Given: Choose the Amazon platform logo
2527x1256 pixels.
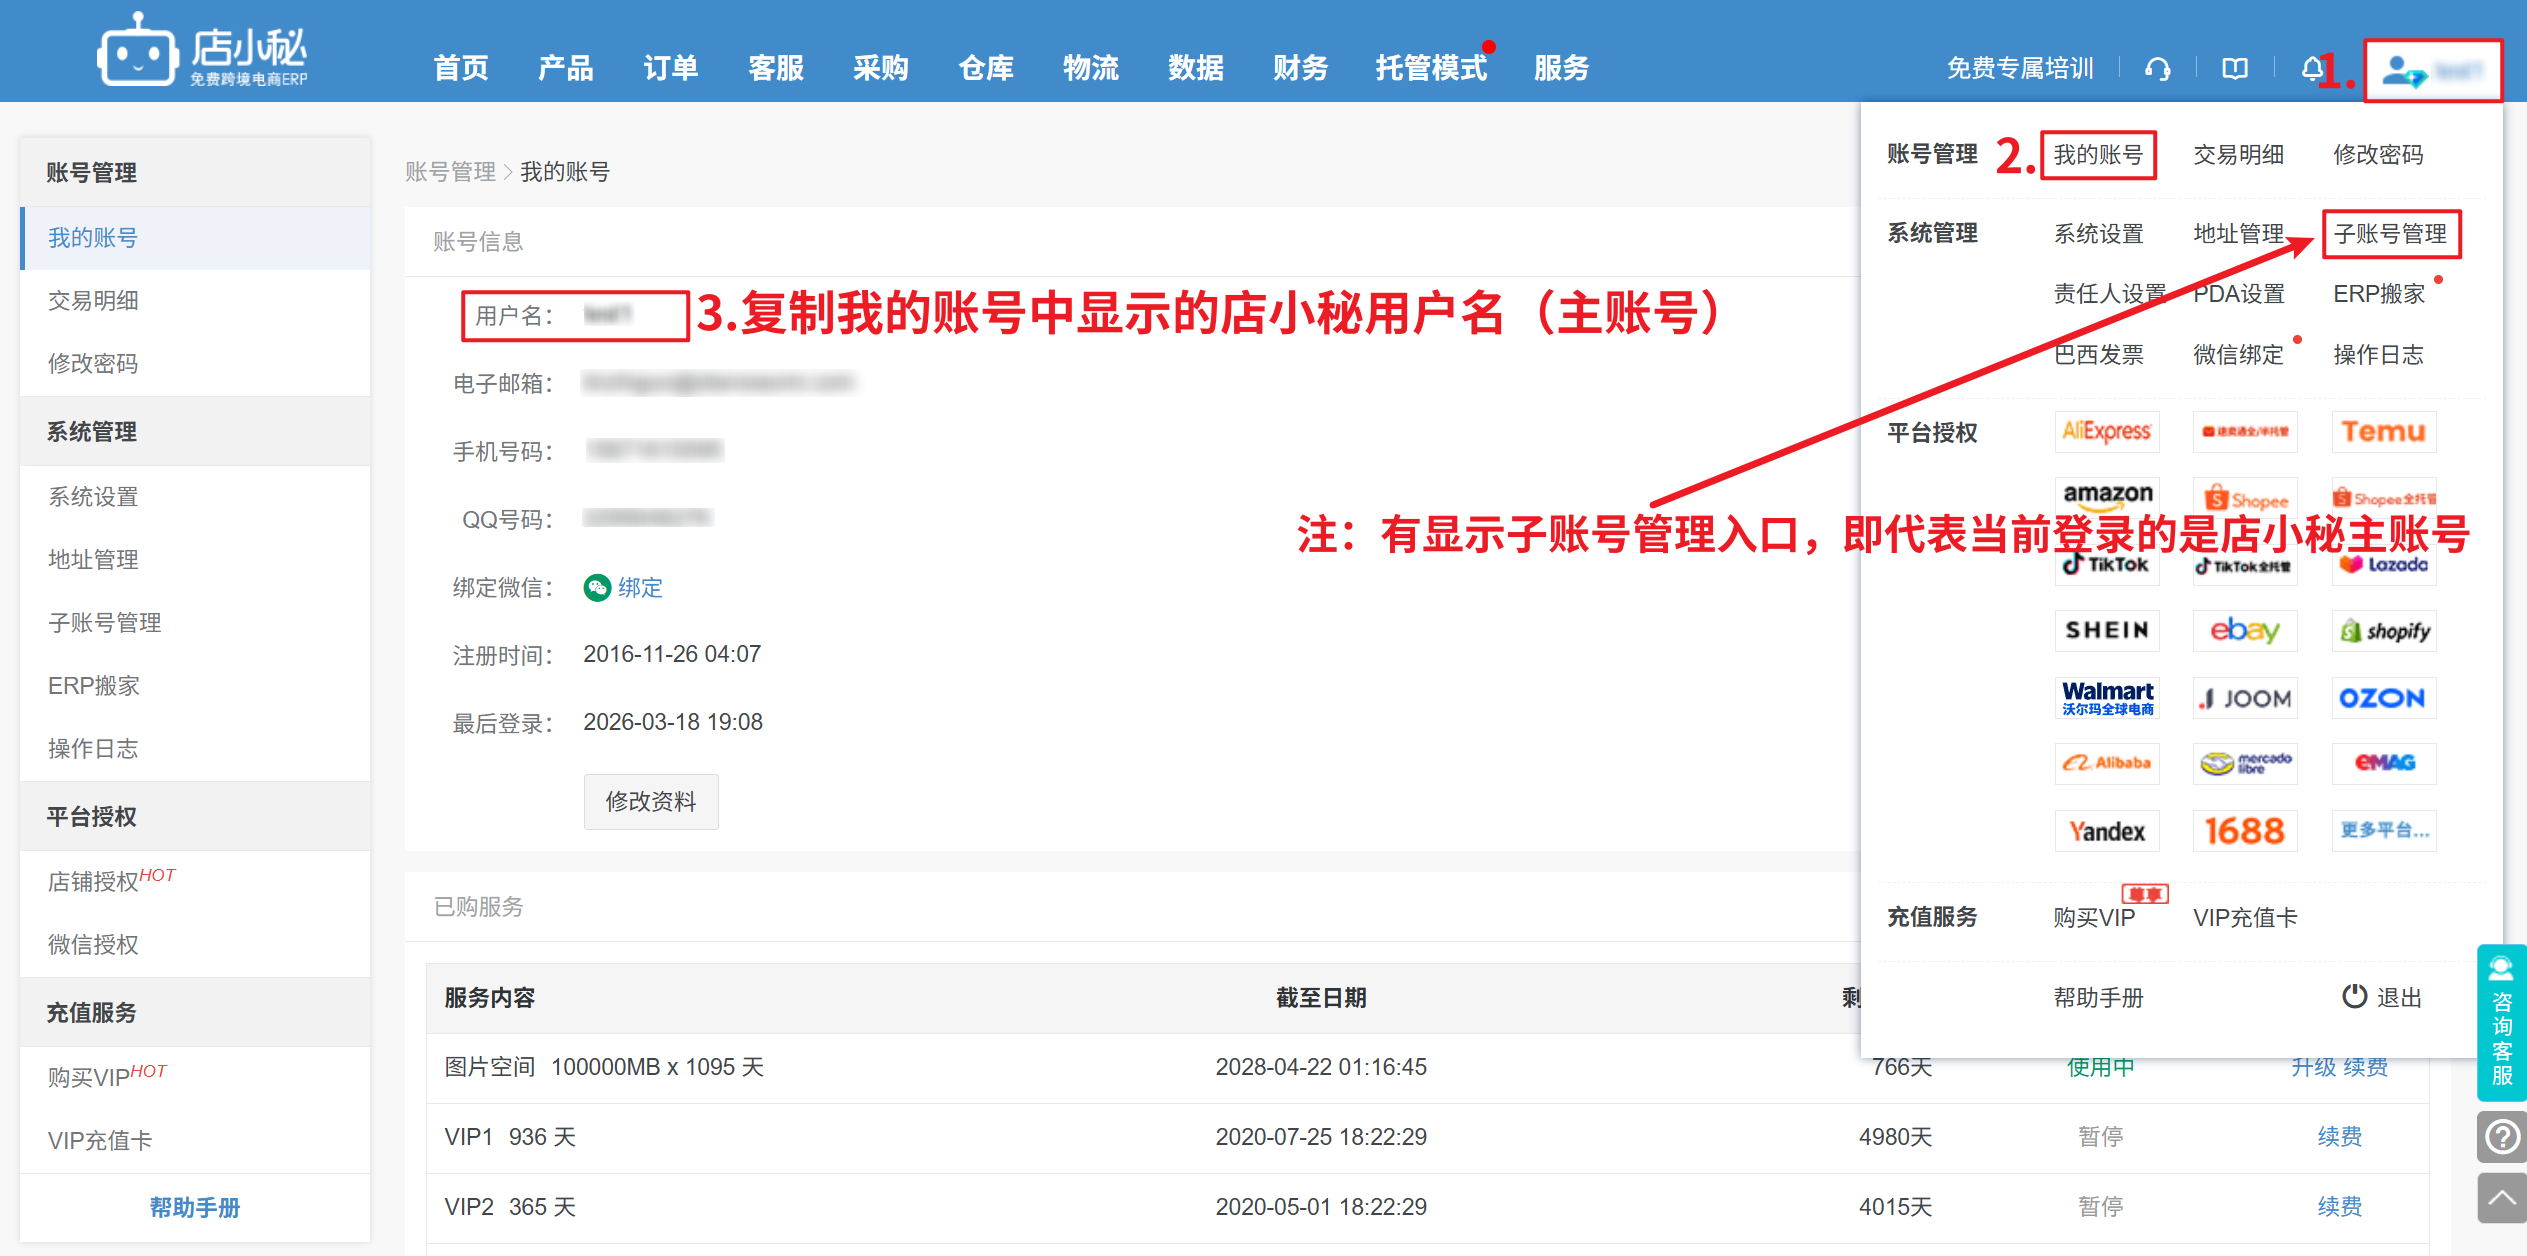Looking at the screenshot, I should point(2106,496).
